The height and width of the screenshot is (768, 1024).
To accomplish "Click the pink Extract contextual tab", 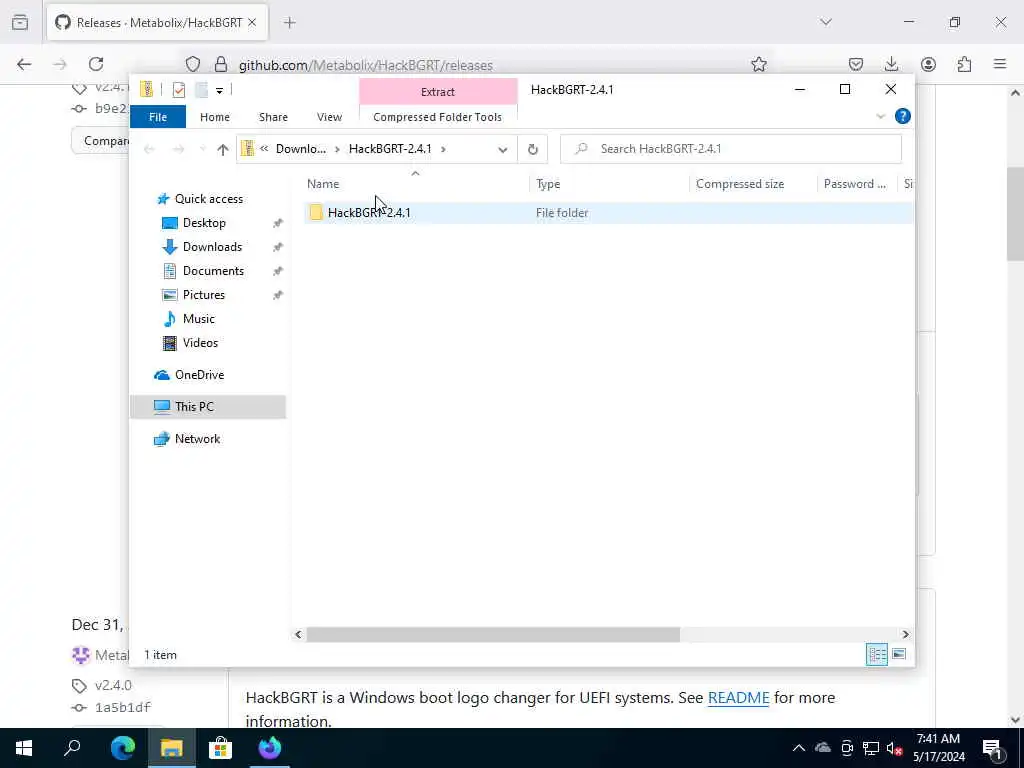I will [x=438, y=92].
